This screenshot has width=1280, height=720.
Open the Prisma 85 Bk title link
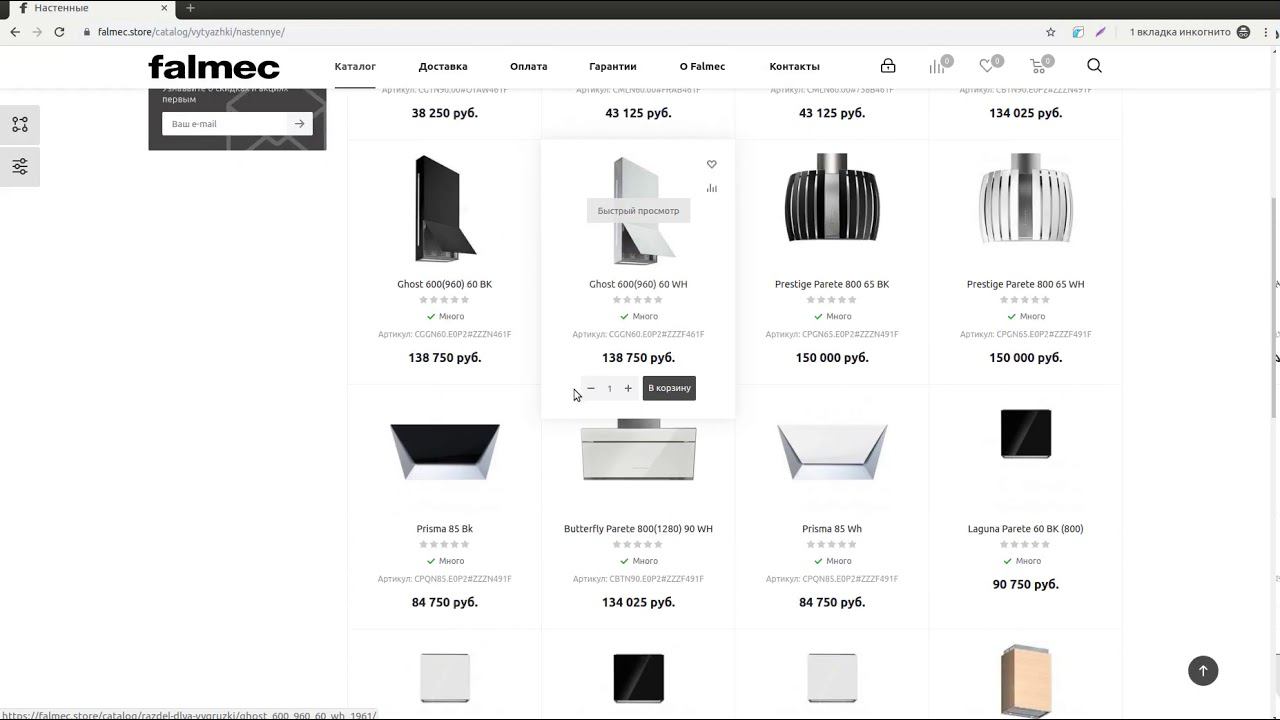(x=445, y=529)
